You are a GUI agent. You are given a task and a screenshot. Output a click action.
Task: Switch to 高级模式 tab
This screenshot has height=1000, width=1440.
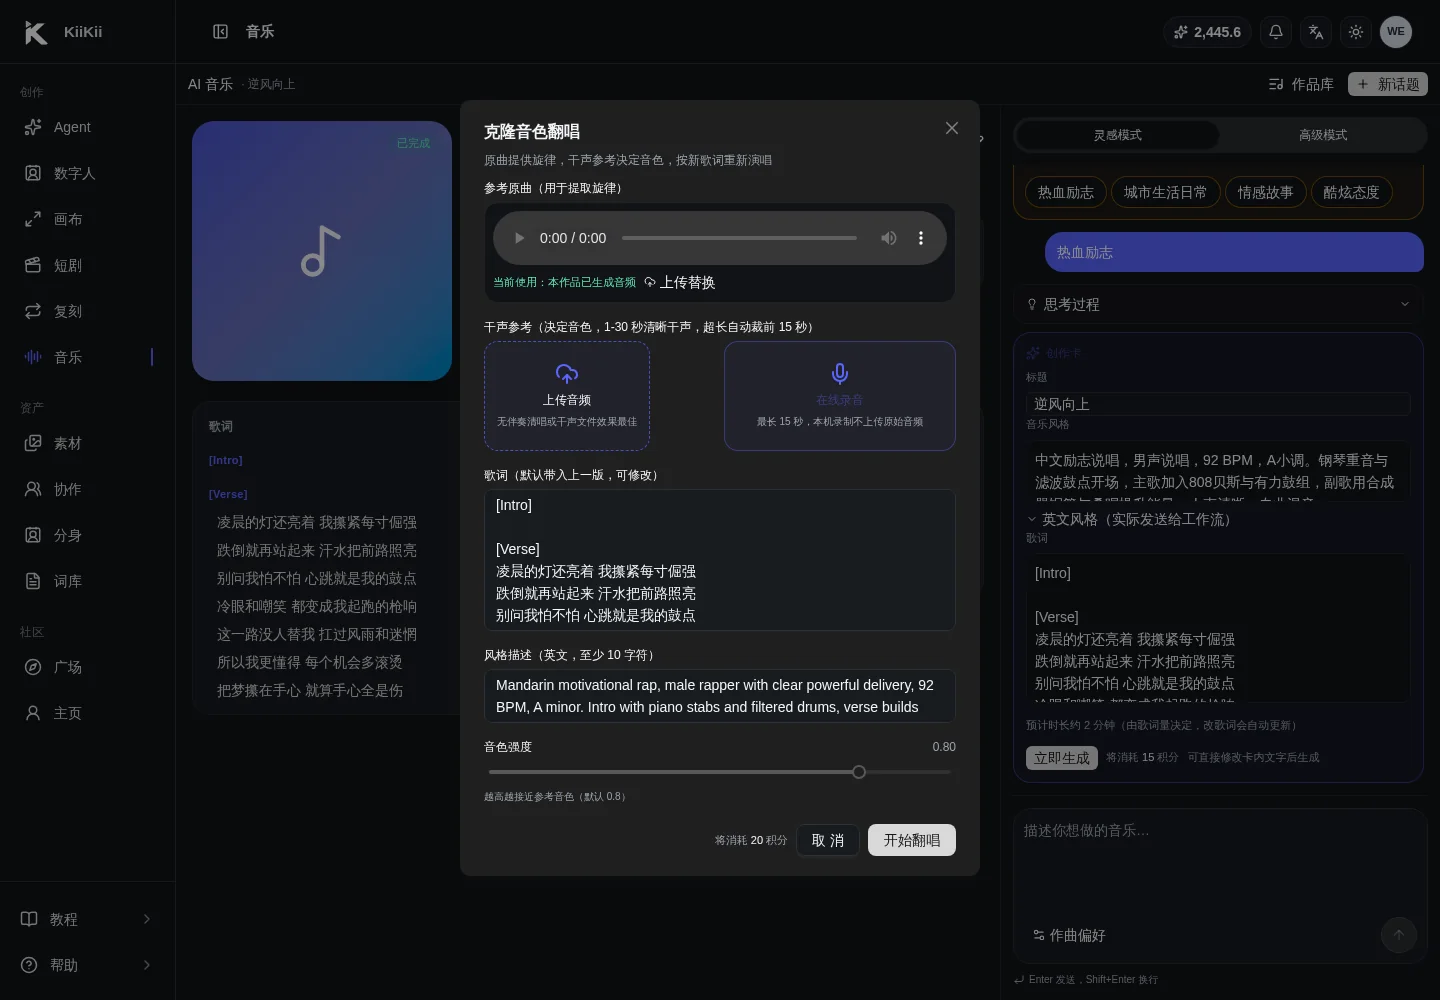[1323, 135]
